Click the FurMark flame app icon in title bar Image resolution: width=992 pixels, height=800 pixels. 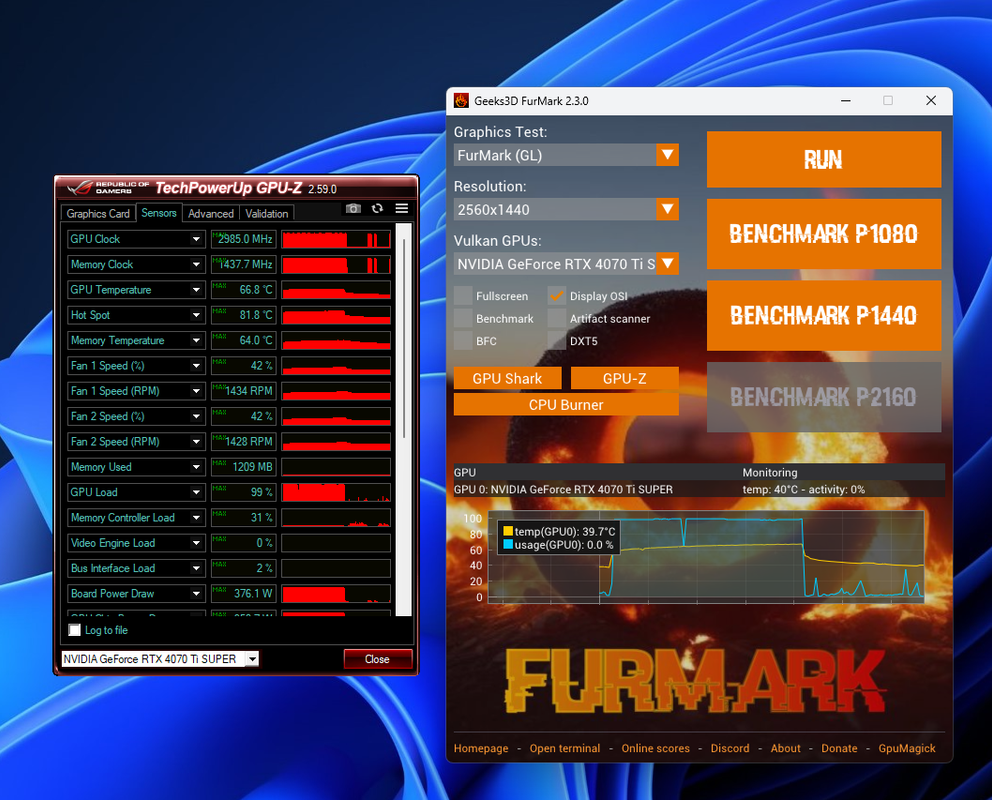(461, 101)
